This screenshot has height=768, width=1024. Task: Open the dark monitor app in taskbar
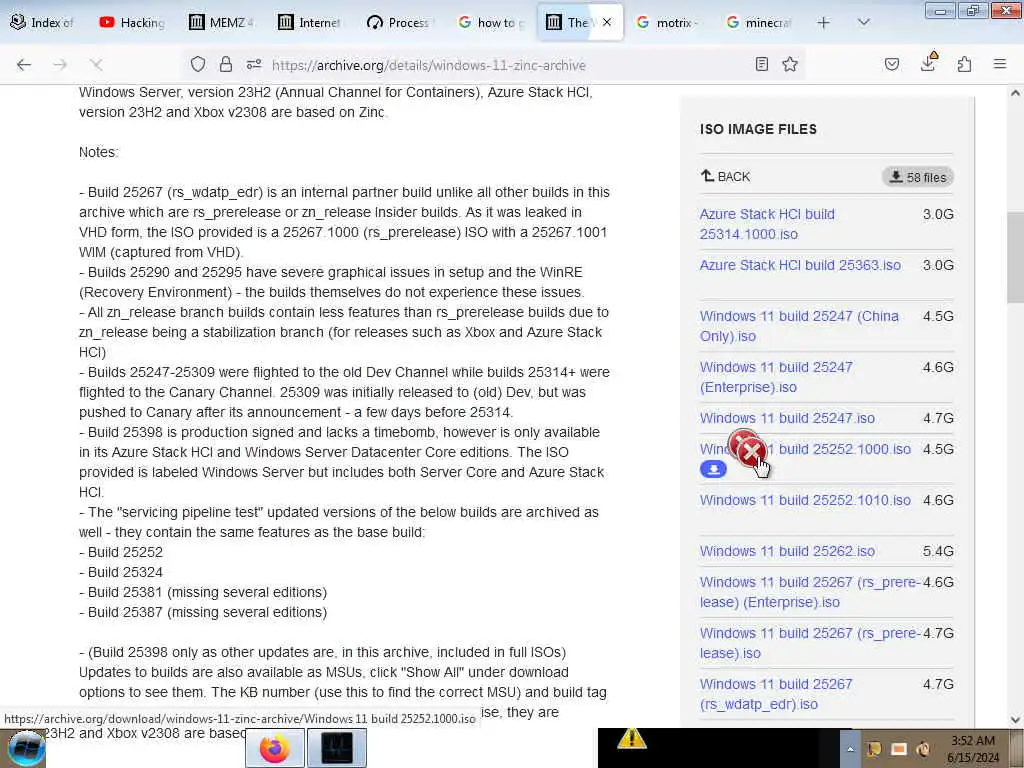tap(337, 748)
